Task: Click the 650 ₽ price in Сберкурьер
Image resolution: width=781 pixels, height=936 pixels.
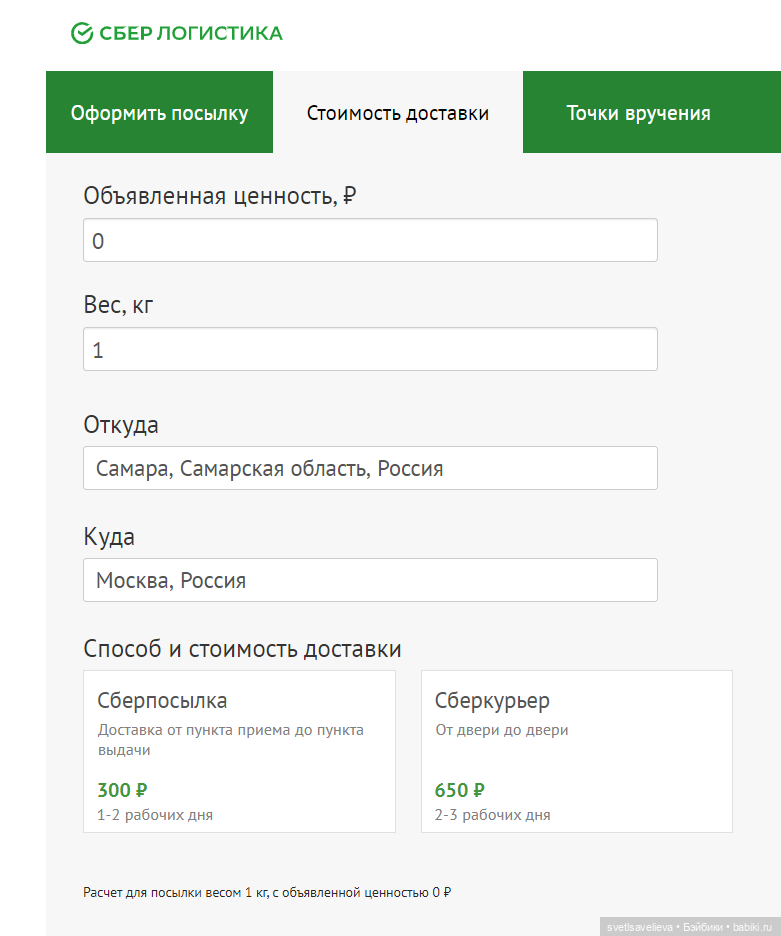Action: point(460,790)
